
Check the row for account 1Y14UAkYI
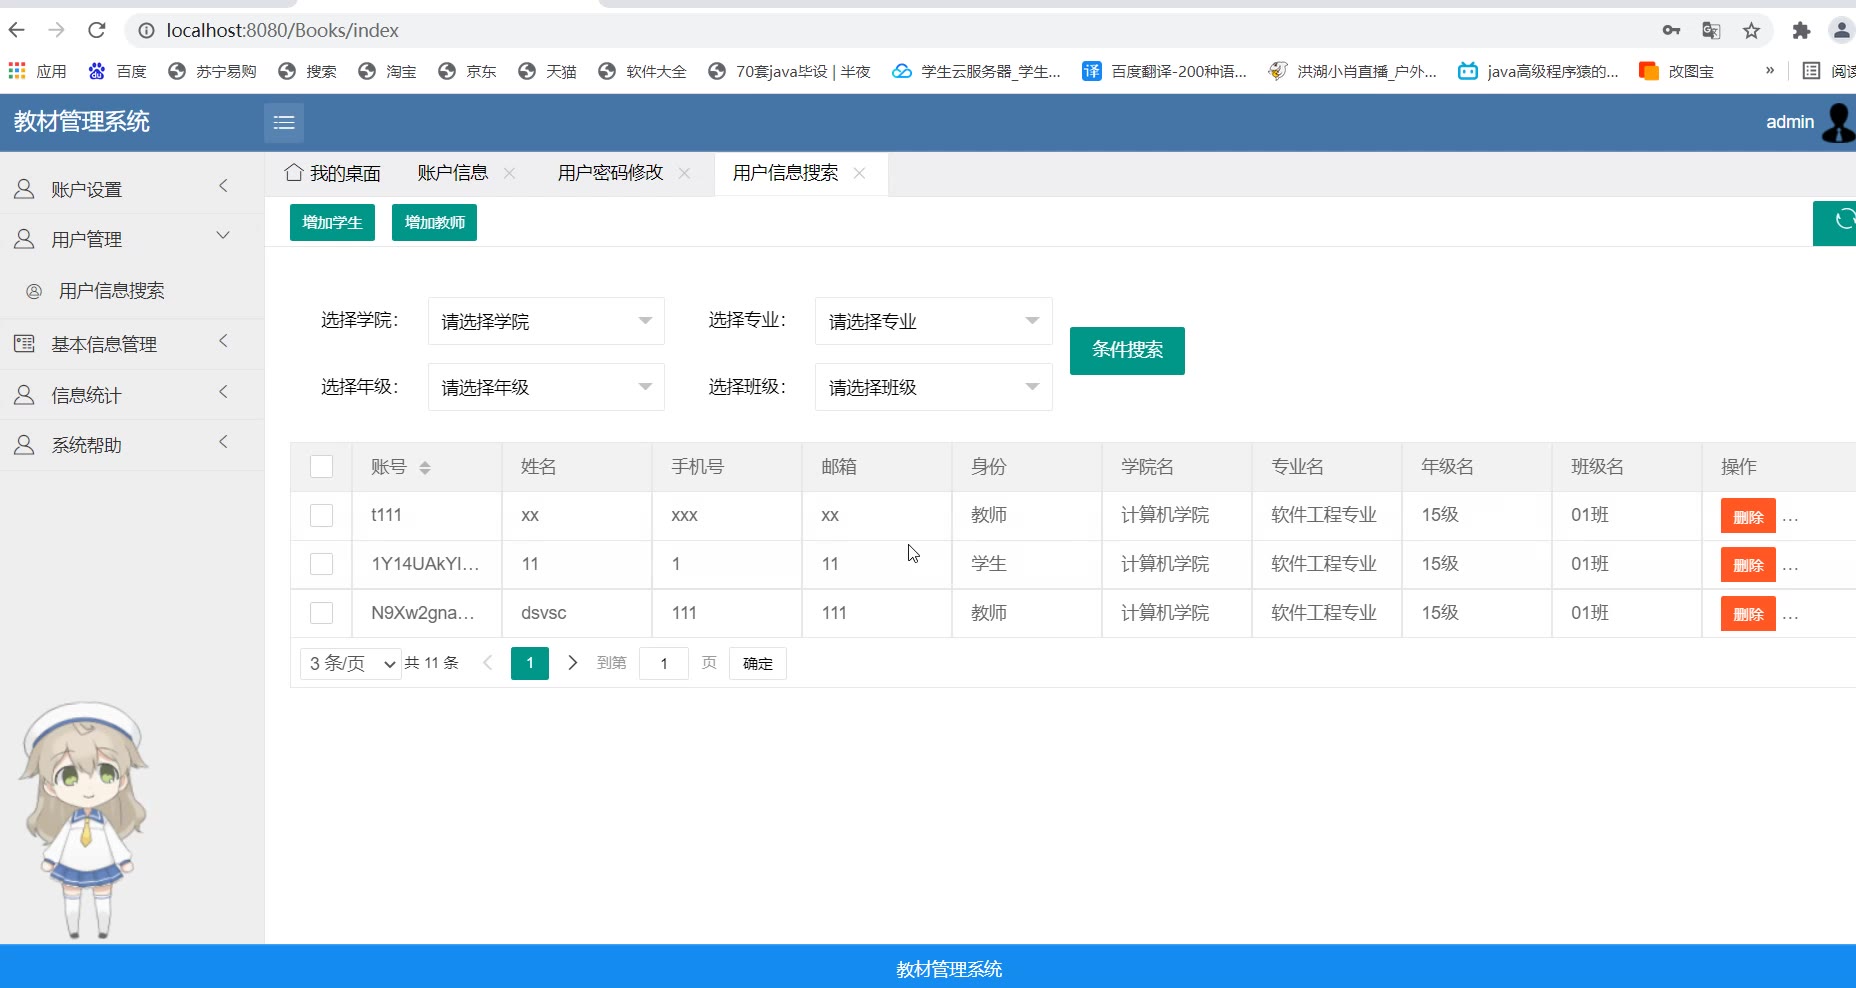coord(321,564)
